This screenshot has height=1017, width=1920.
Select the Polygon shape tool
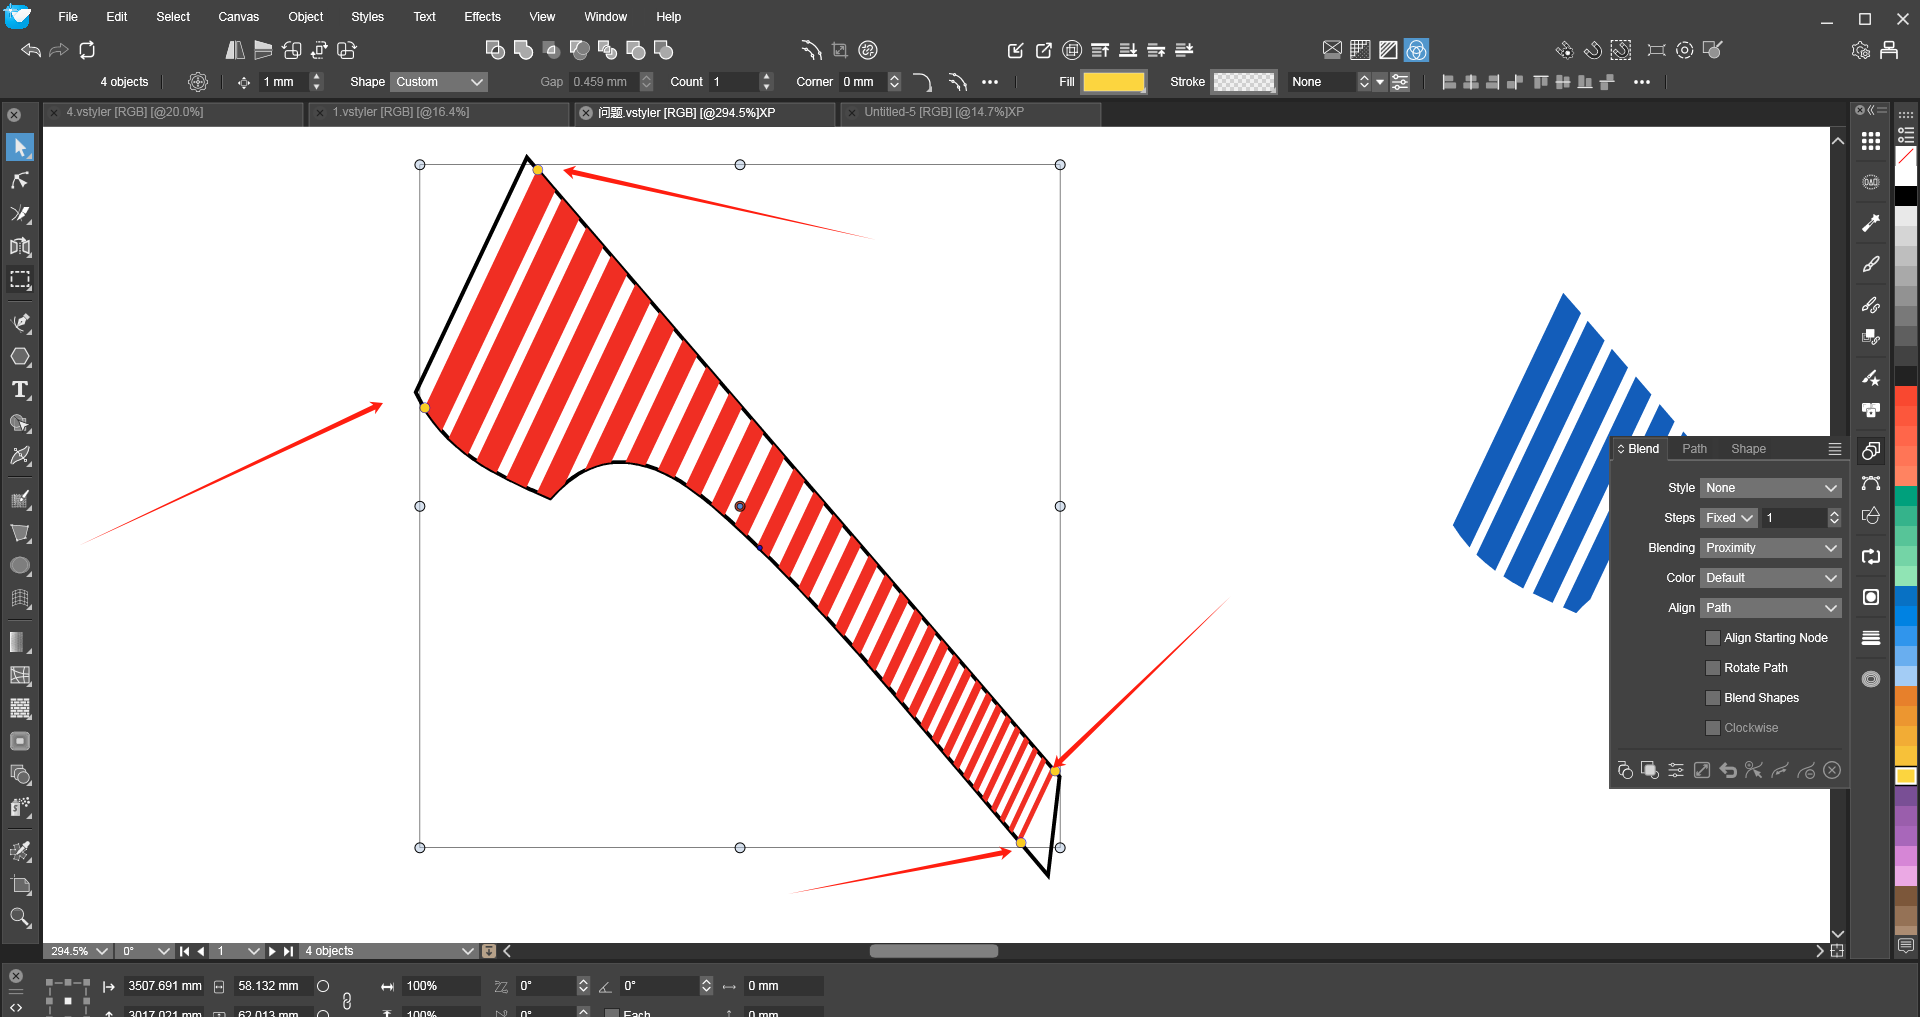click(x=20, y=357)
